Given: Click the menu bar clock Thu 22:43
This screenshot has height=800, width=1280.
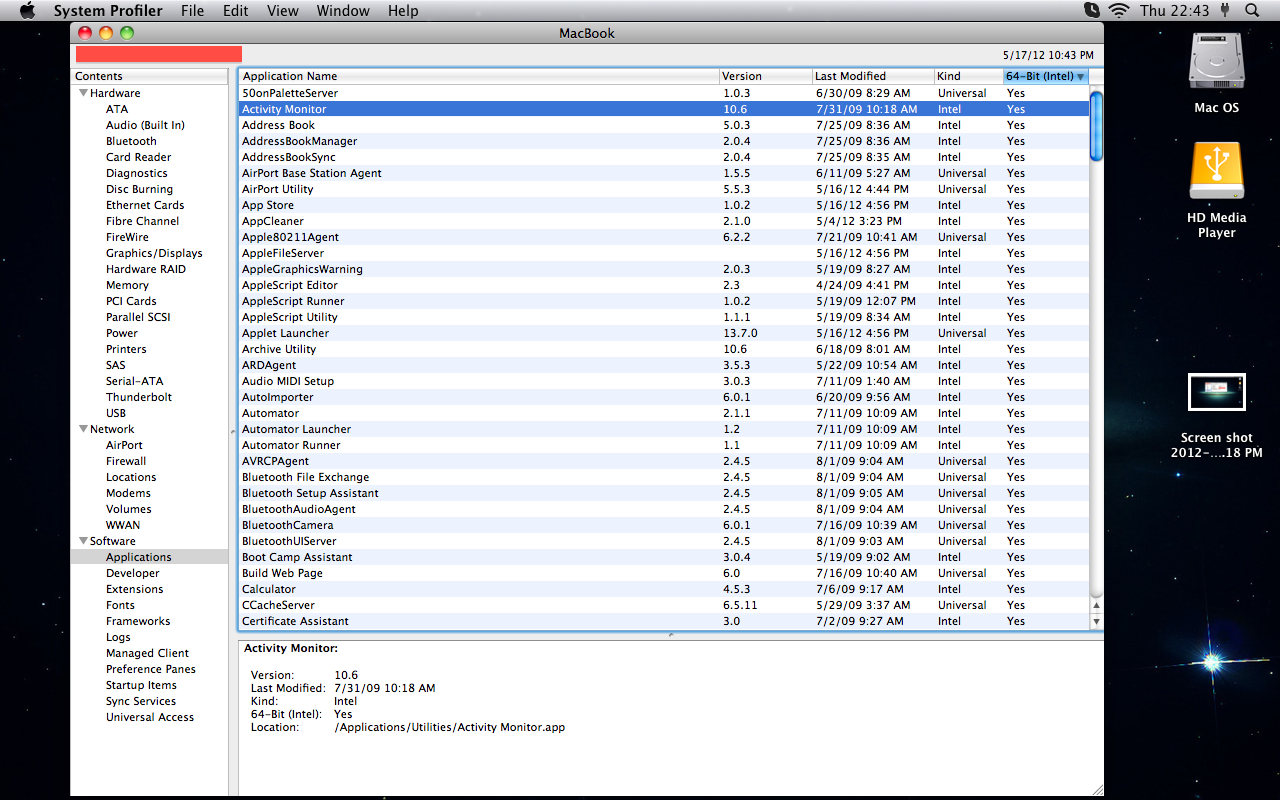Looking at the screenshot, I should tap(1174, 10).
